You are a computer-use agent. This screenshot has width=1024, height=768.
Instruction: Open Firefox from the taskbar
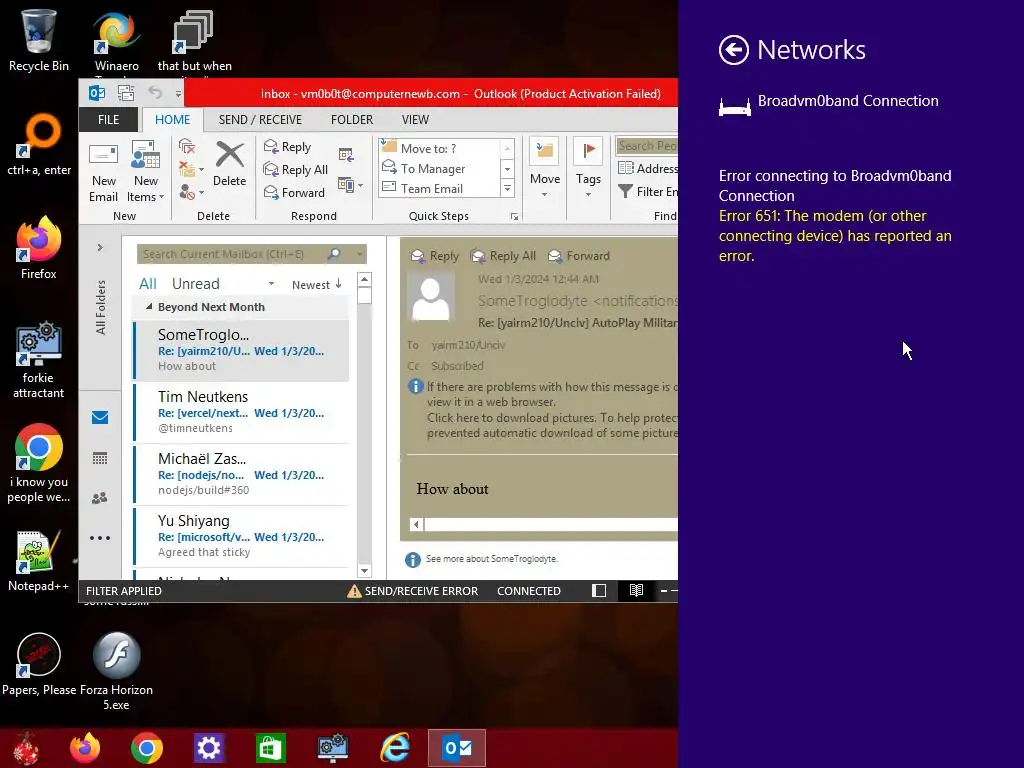(x=85, y=748)
